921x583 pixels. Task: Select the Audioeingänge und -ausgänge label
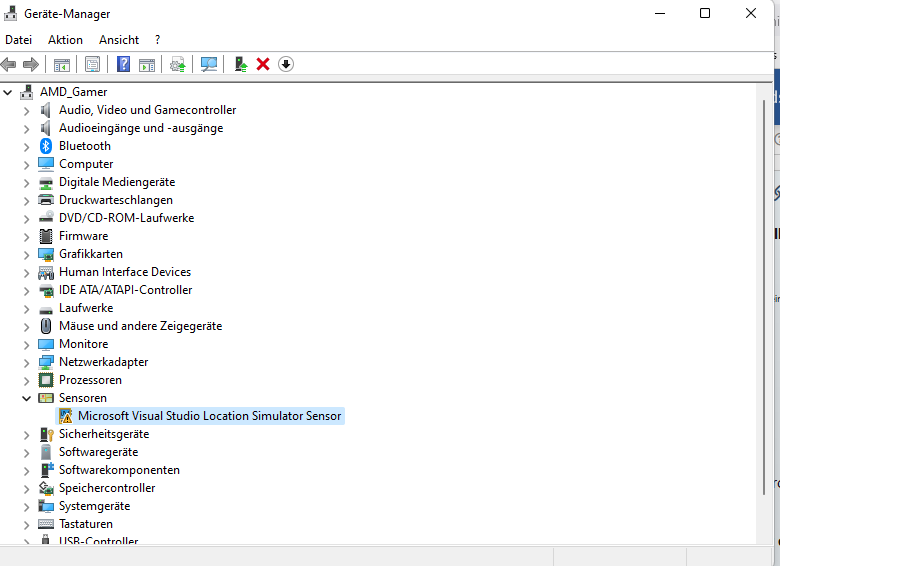coord(141,128)
